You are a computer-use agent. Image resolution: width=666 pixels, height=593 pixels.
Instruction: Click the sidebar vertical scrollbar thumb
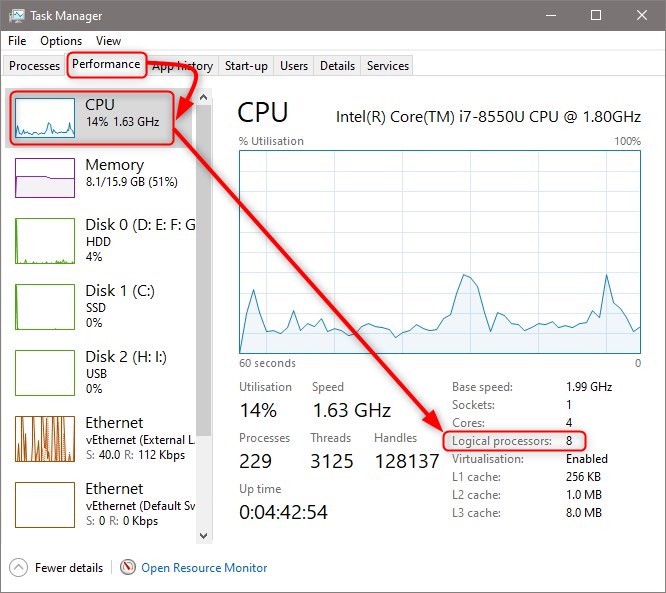[203, 271]
